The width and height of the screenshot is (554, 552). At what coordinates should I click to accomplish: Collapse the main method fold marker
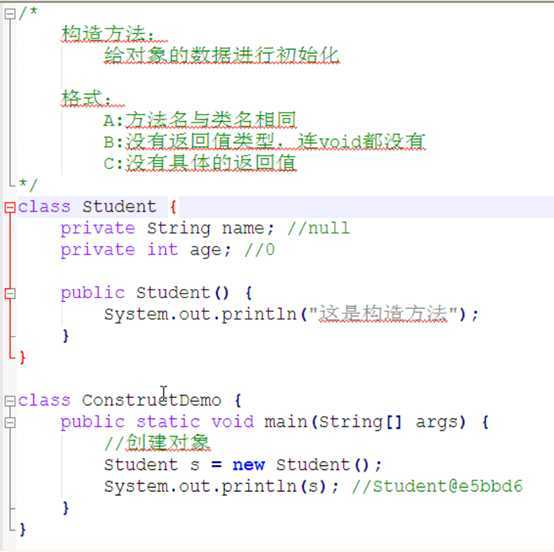click(10, 422)
